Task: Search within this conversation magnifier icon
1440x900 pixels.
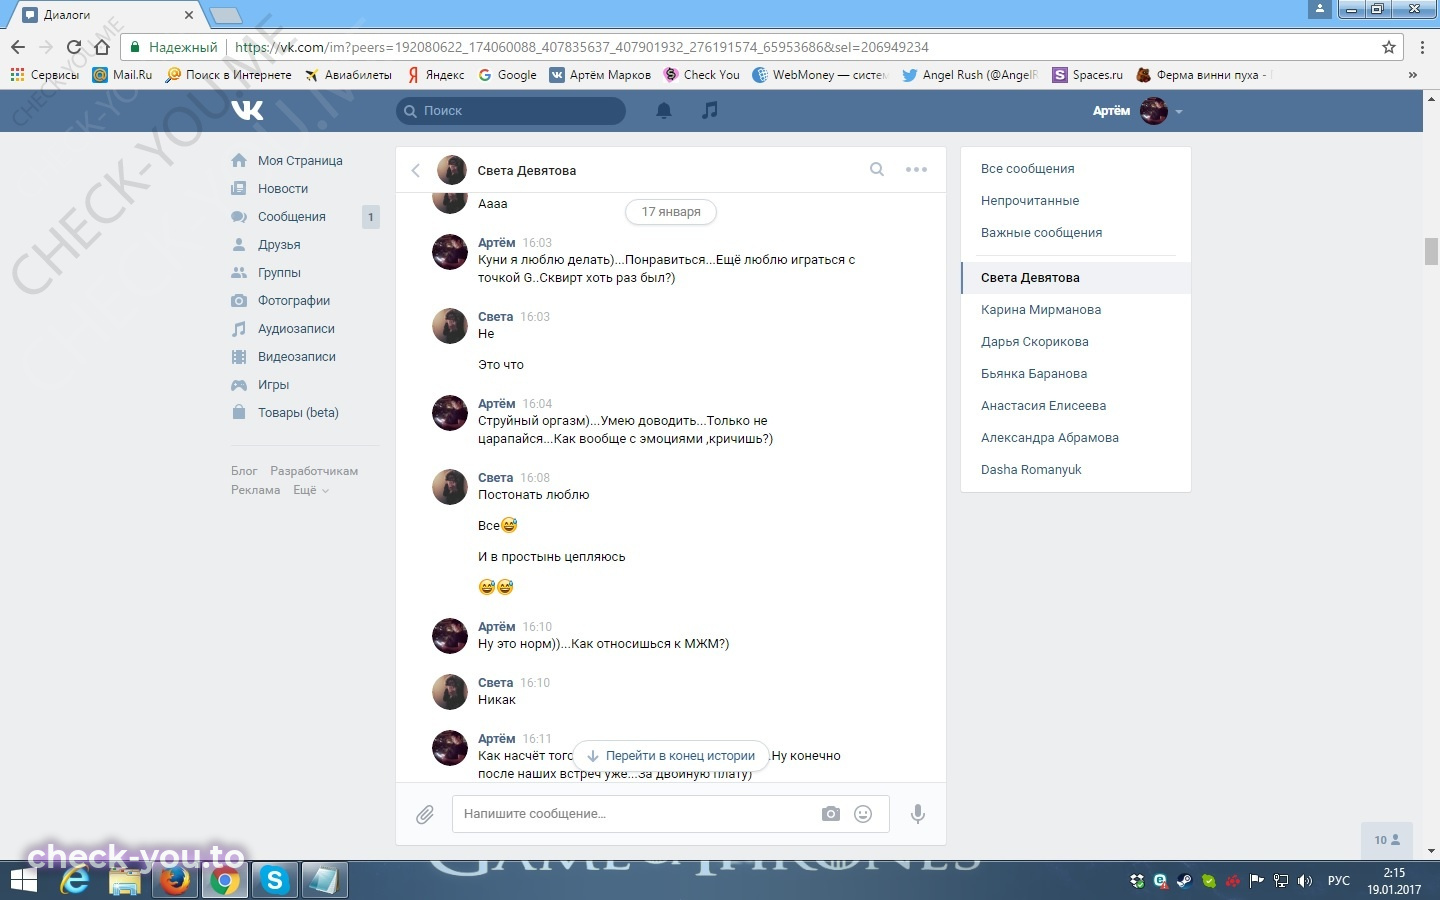Action: pyautogui.click(x=877, y=169)
